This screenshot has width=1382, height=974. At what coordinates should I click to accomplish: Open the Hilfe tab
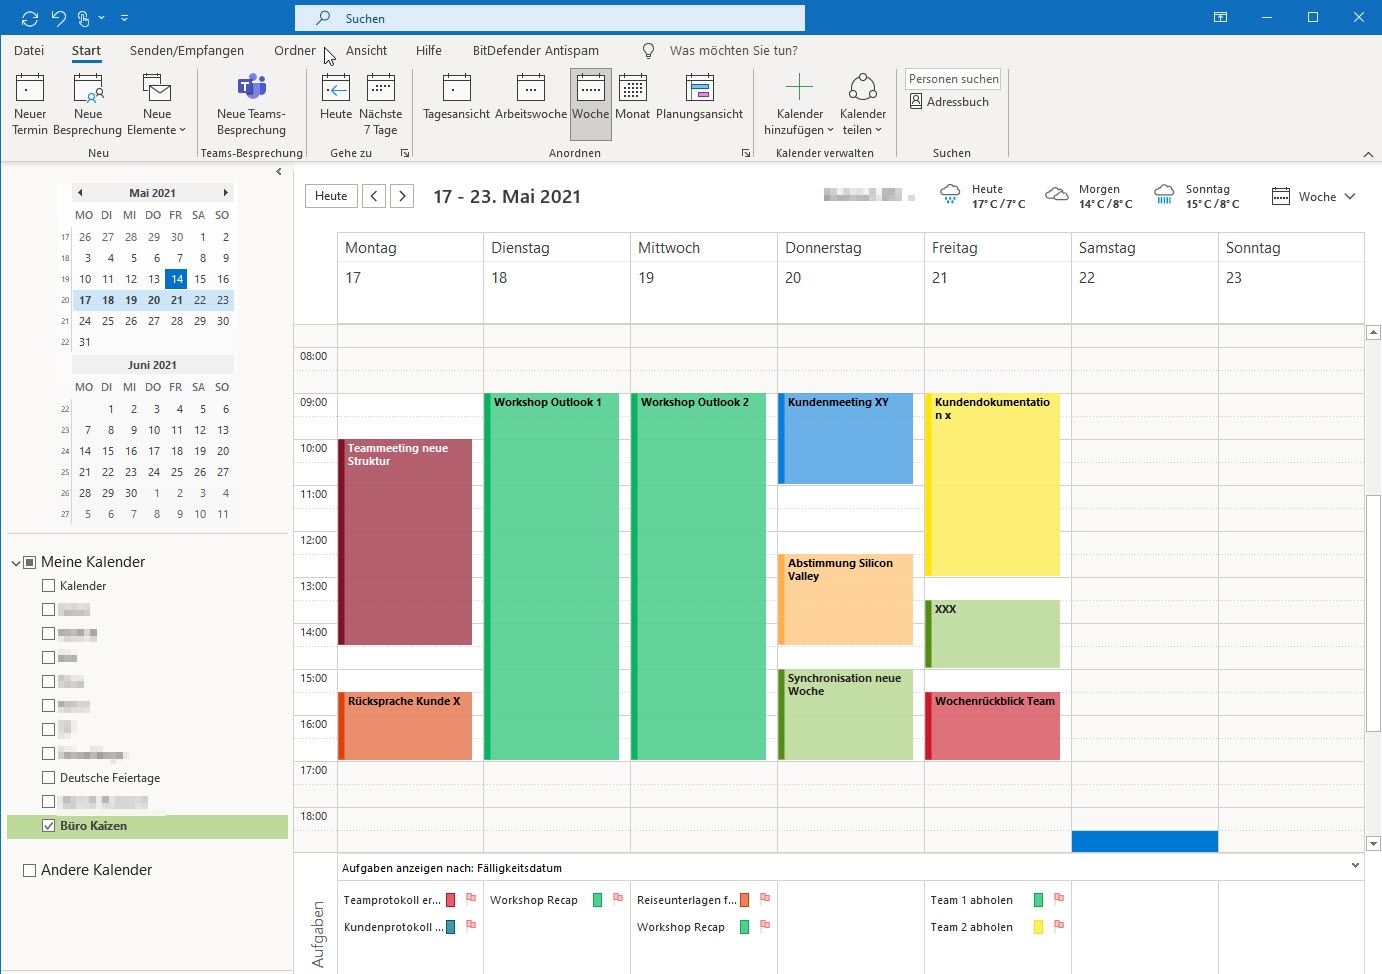429,50
